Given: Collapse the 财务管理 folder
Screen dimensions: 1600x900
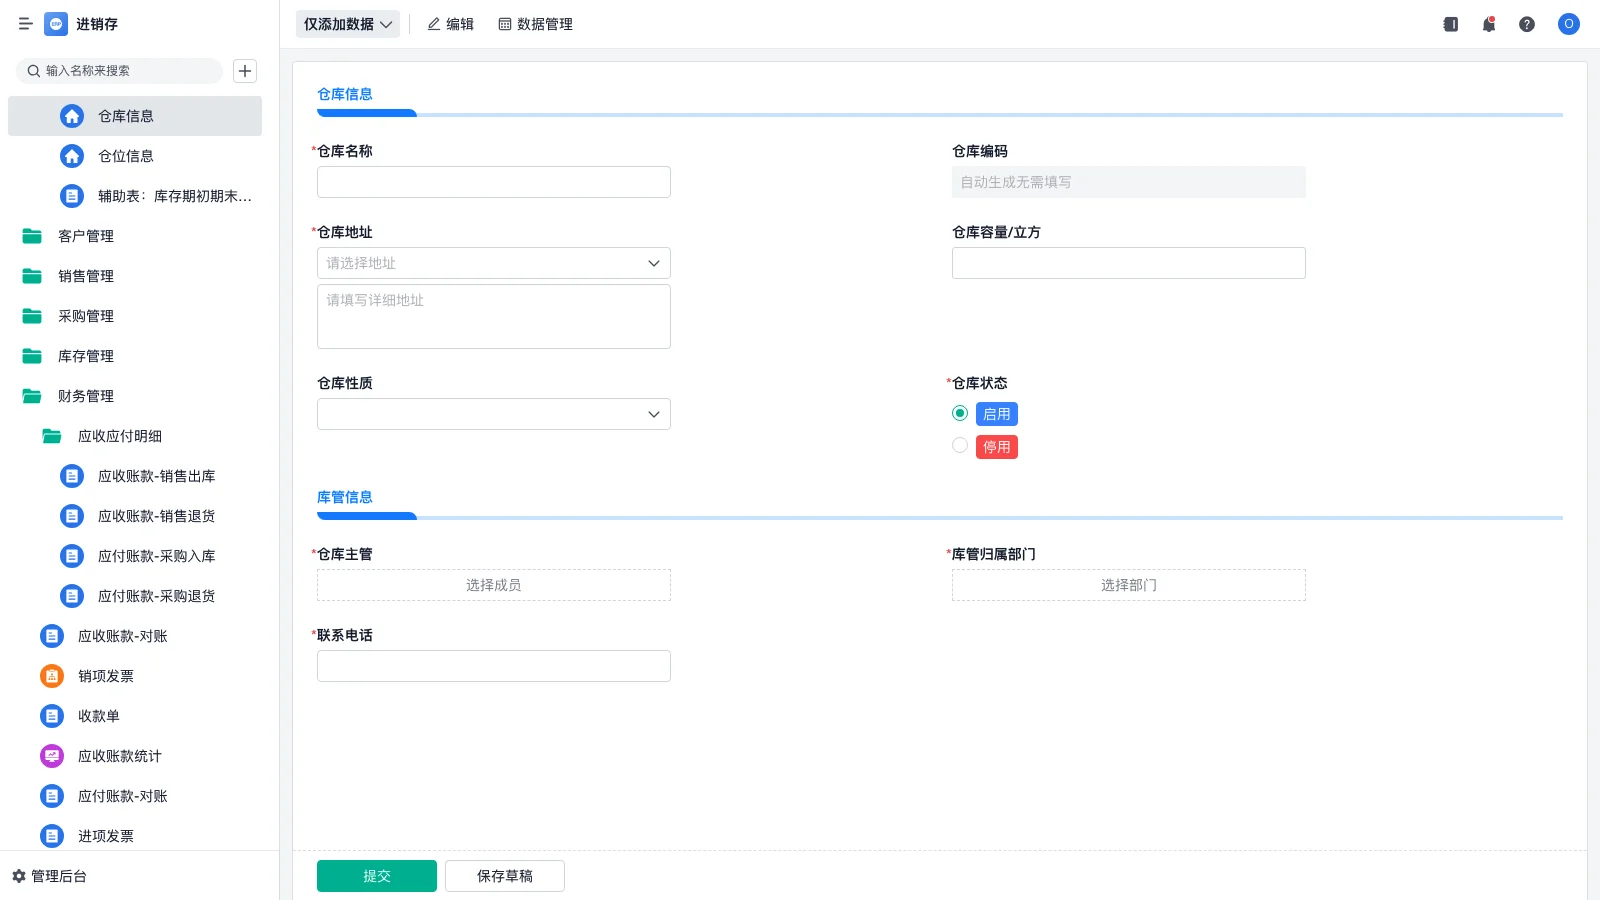Looking at the screenshot, I should (x=135, y=396).
